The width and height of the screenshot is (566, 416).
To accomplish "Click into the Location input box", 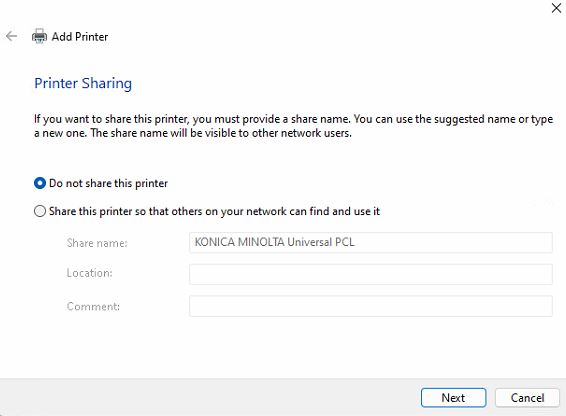I will (x=371, y=274).
